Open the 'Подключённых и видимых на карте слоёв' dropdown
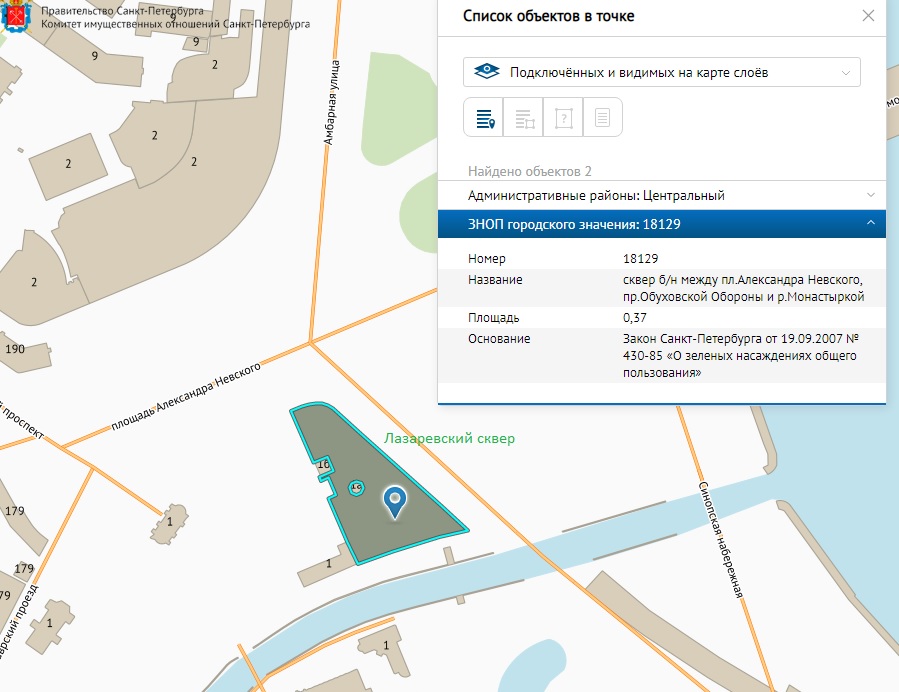Viewport: 899px width, 692px height. tap(661, 72)
